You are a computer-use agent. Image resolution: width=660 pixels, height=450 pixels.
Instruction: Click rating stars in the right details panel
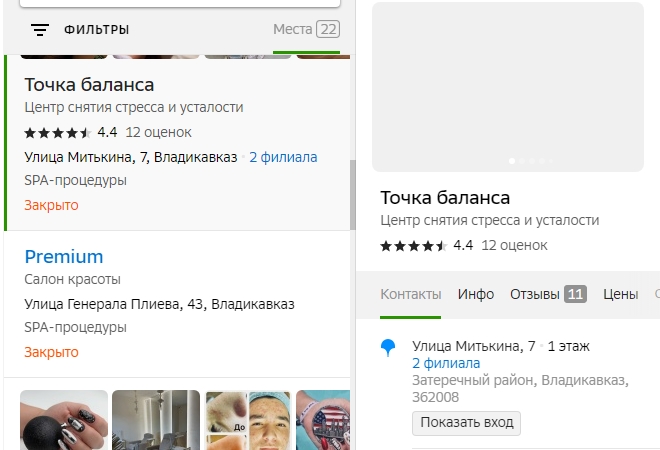tap(413, 245)
